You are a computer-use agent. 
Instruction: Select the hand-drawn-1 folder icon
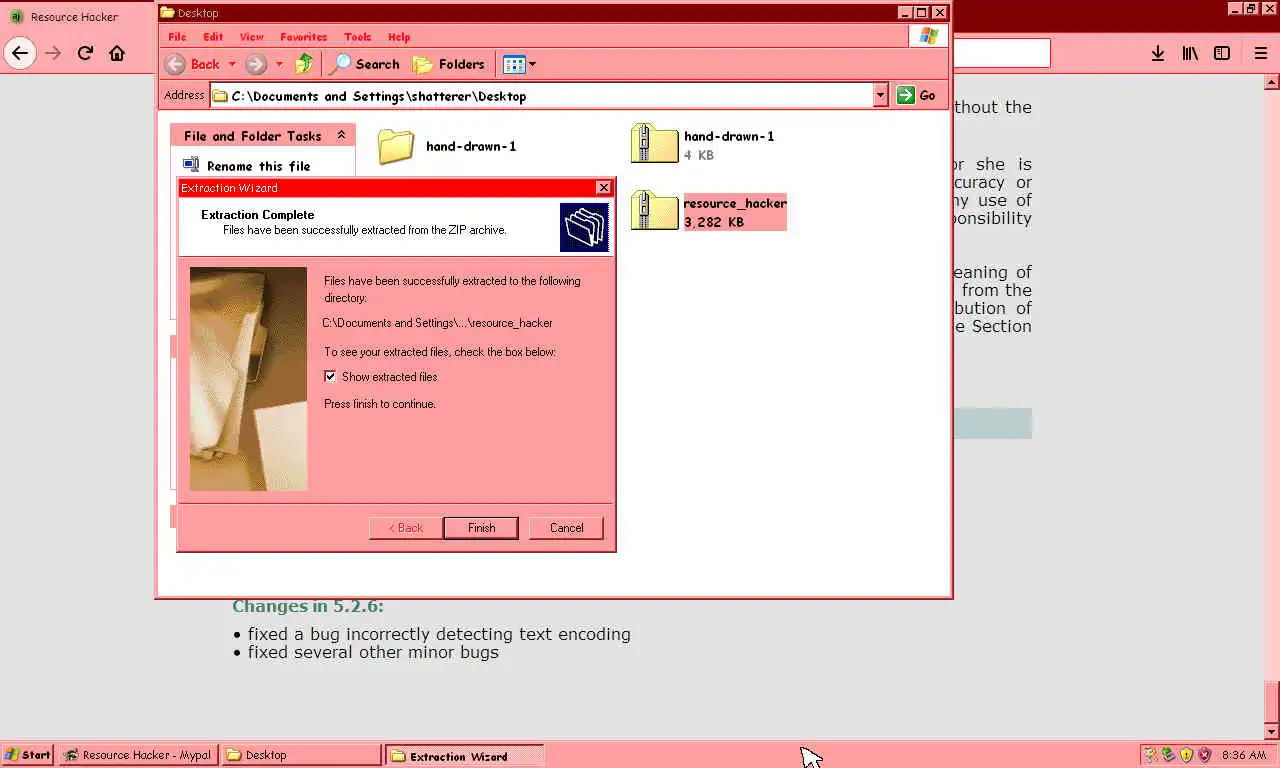[x=396, y=146]
